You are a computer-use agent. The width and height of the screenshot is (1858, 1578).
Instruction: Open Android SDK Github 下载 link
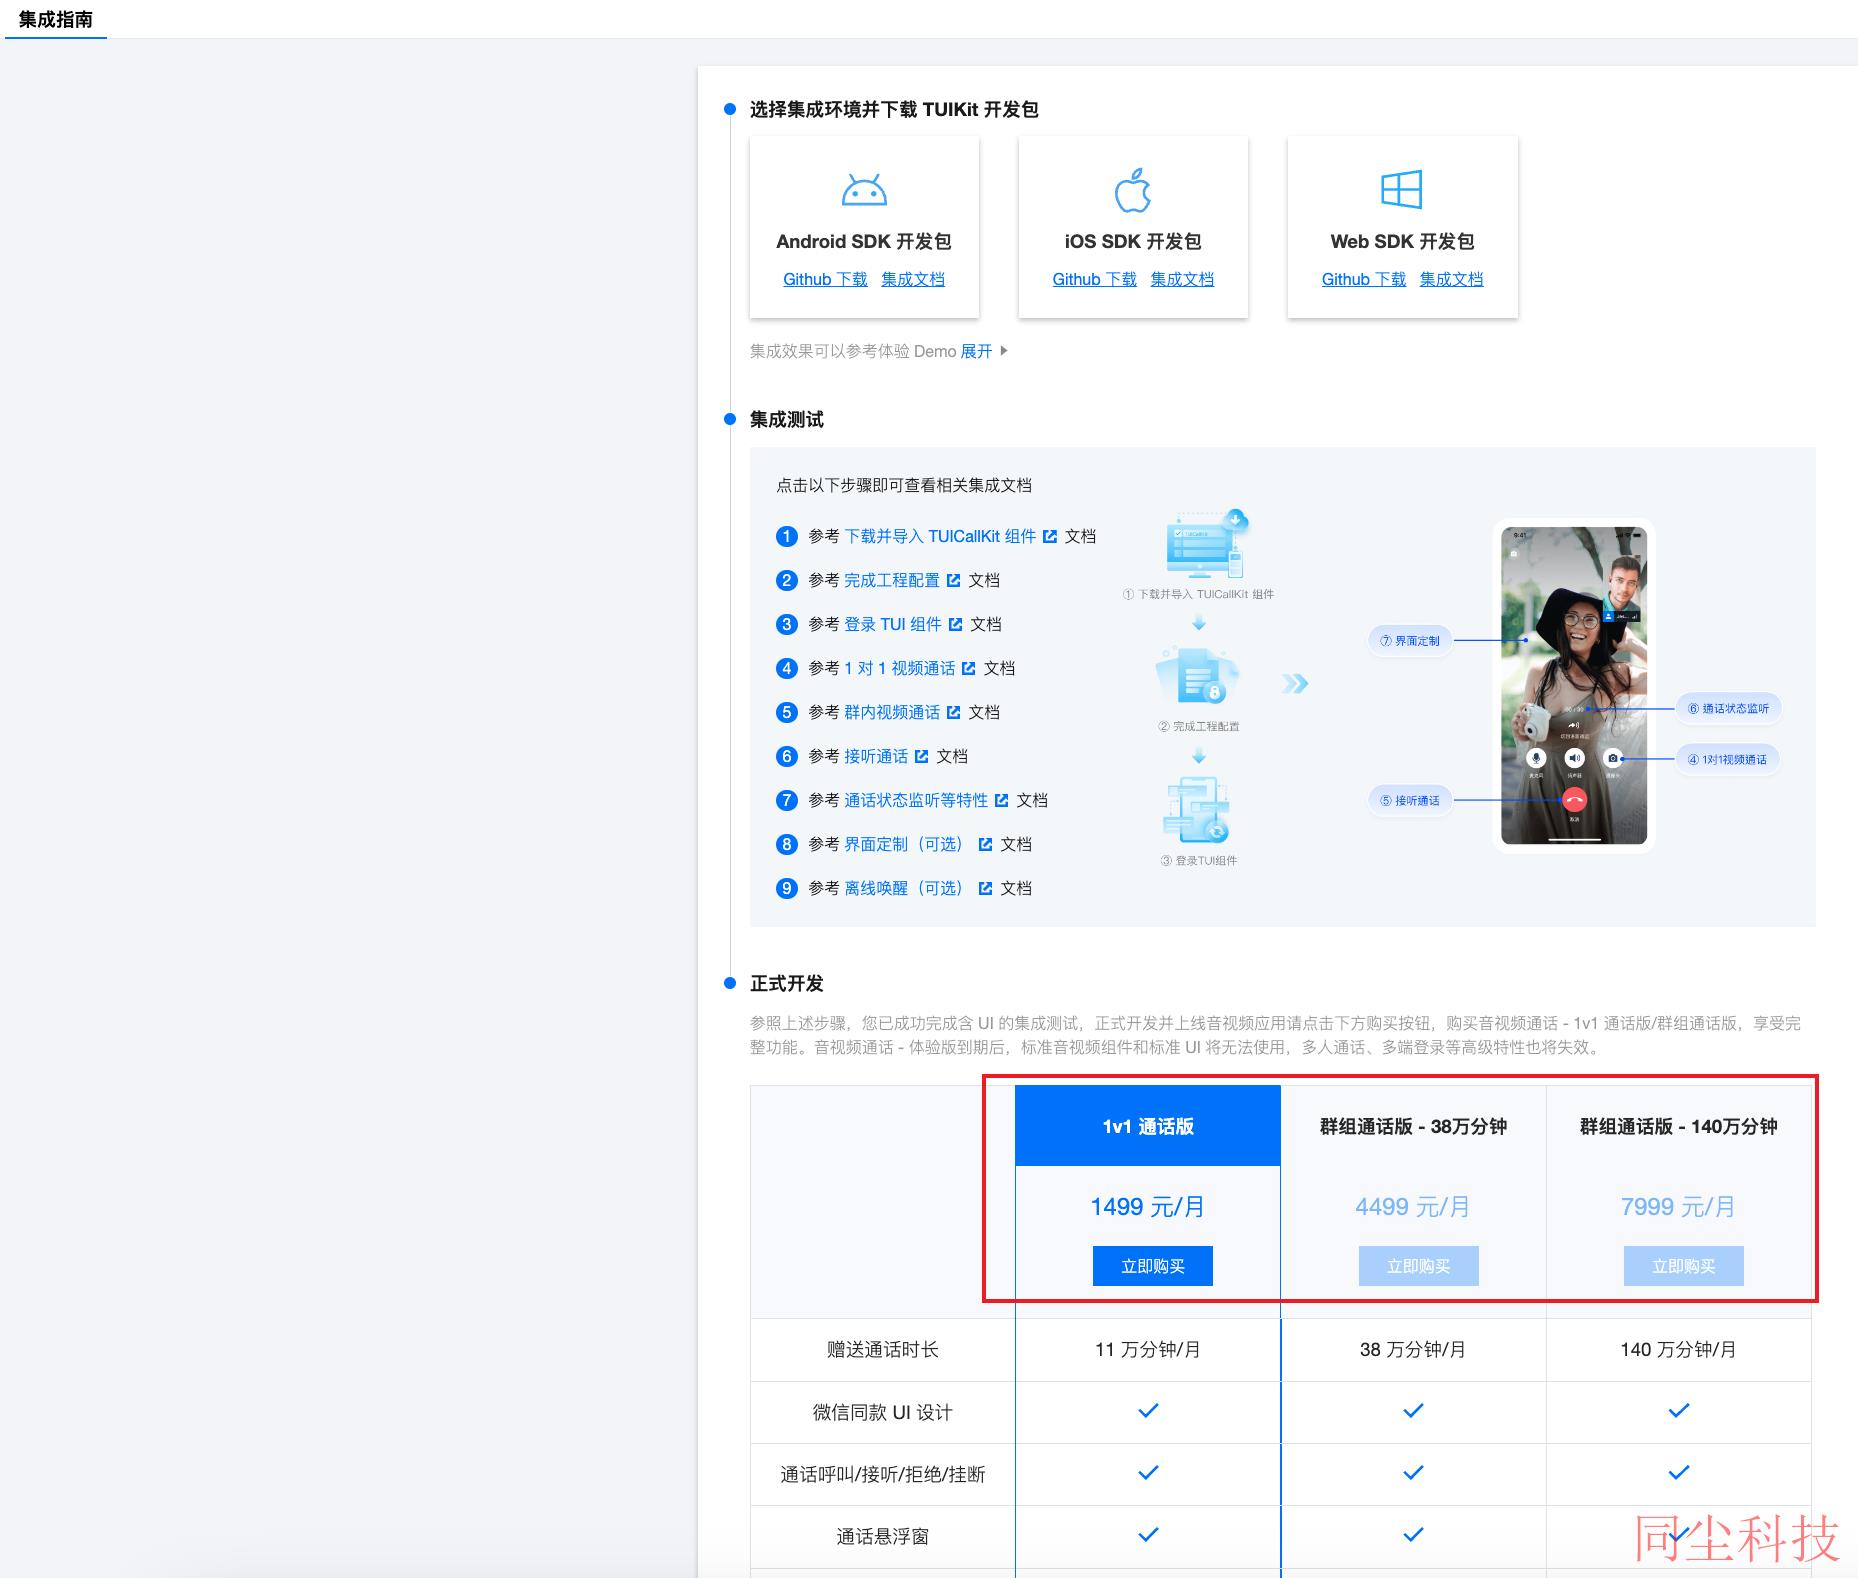825,279
